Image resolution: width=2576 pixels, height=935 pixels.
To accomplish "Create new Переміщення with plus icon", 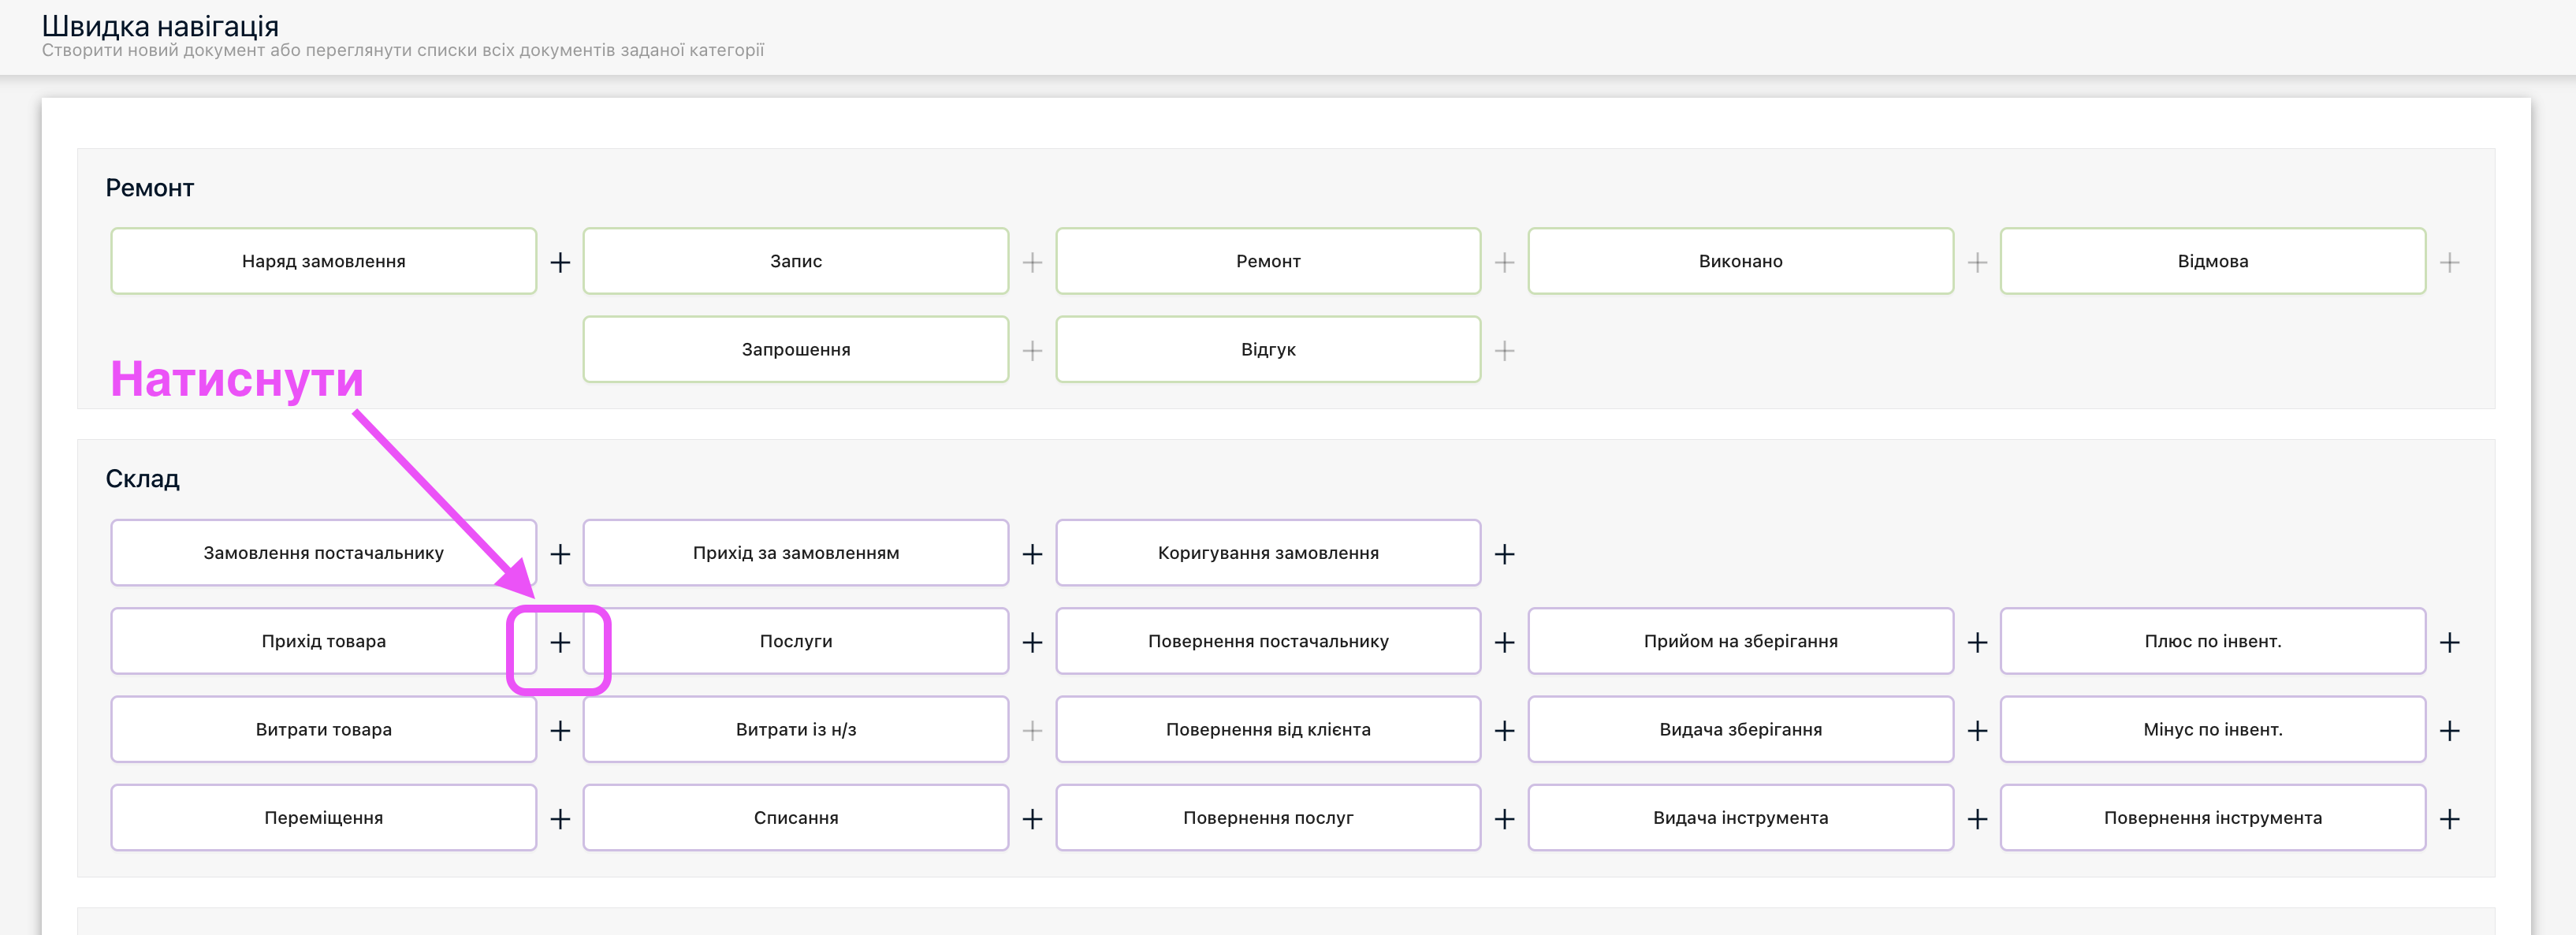I will [560, 819].
